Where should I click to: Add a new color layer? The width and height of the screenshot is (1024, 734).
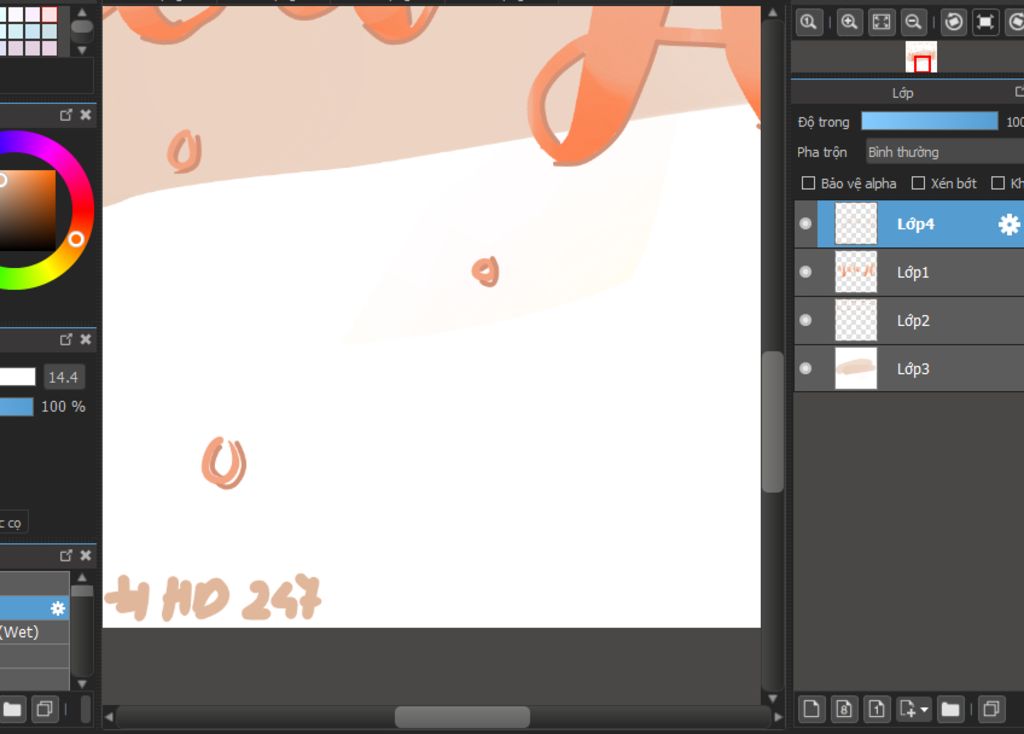(x=812, y=709)
